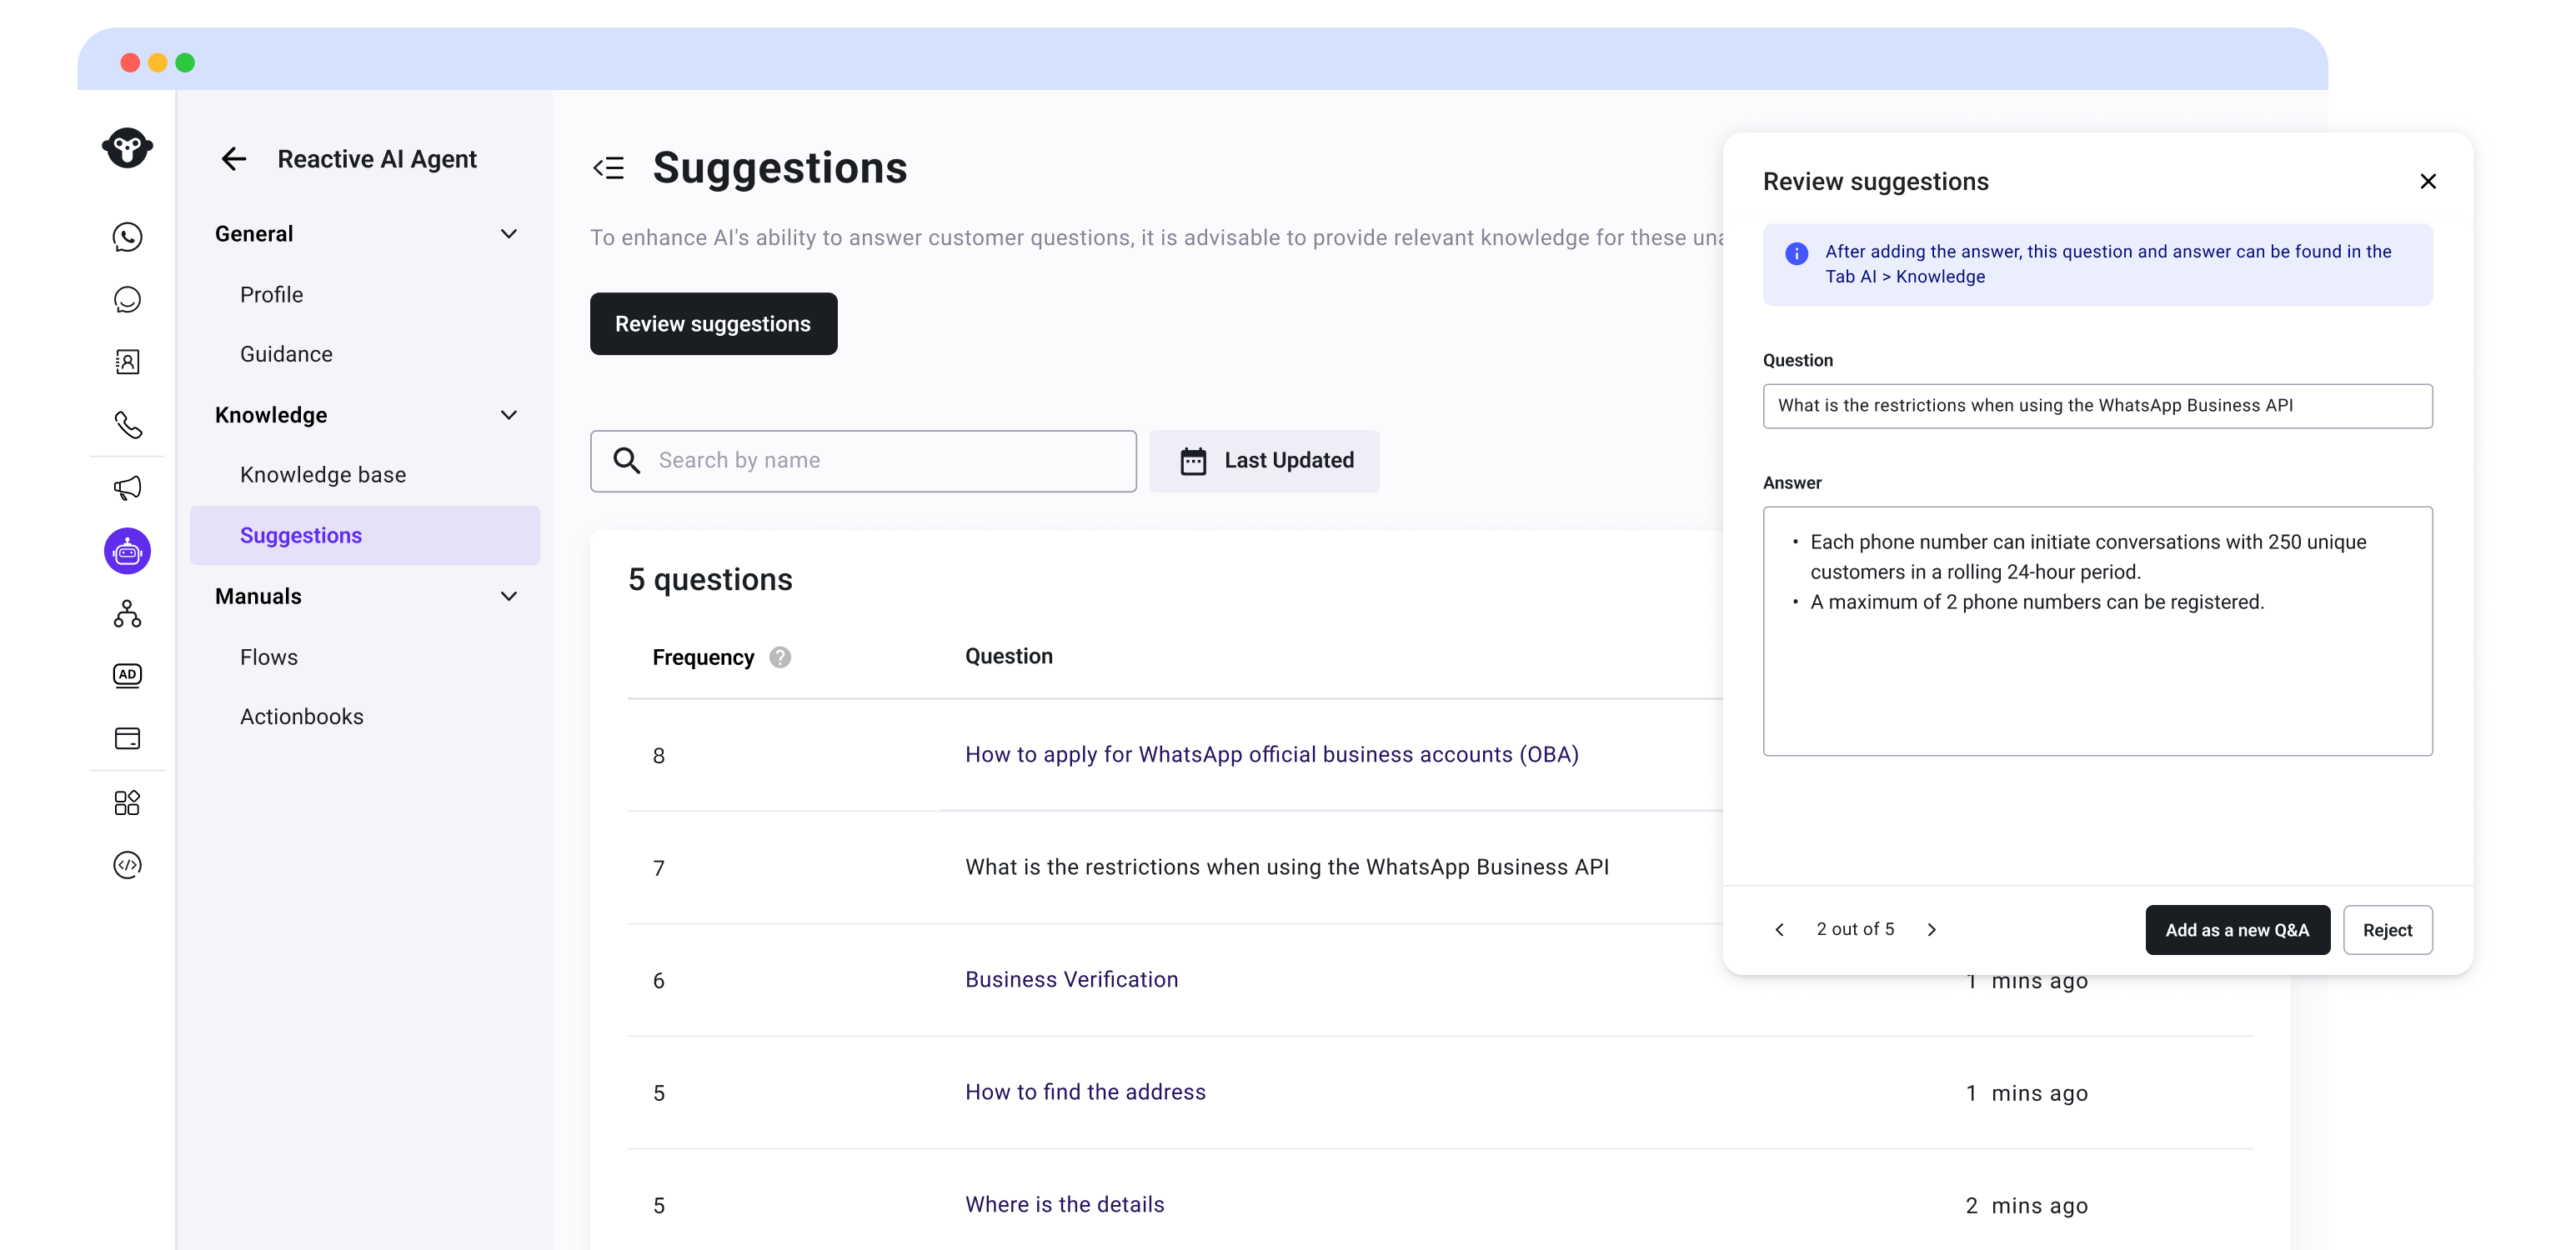The image size is (2576, 1250).
Task: Open the code integrations sidebar icon
Action: tap(127, 865)
